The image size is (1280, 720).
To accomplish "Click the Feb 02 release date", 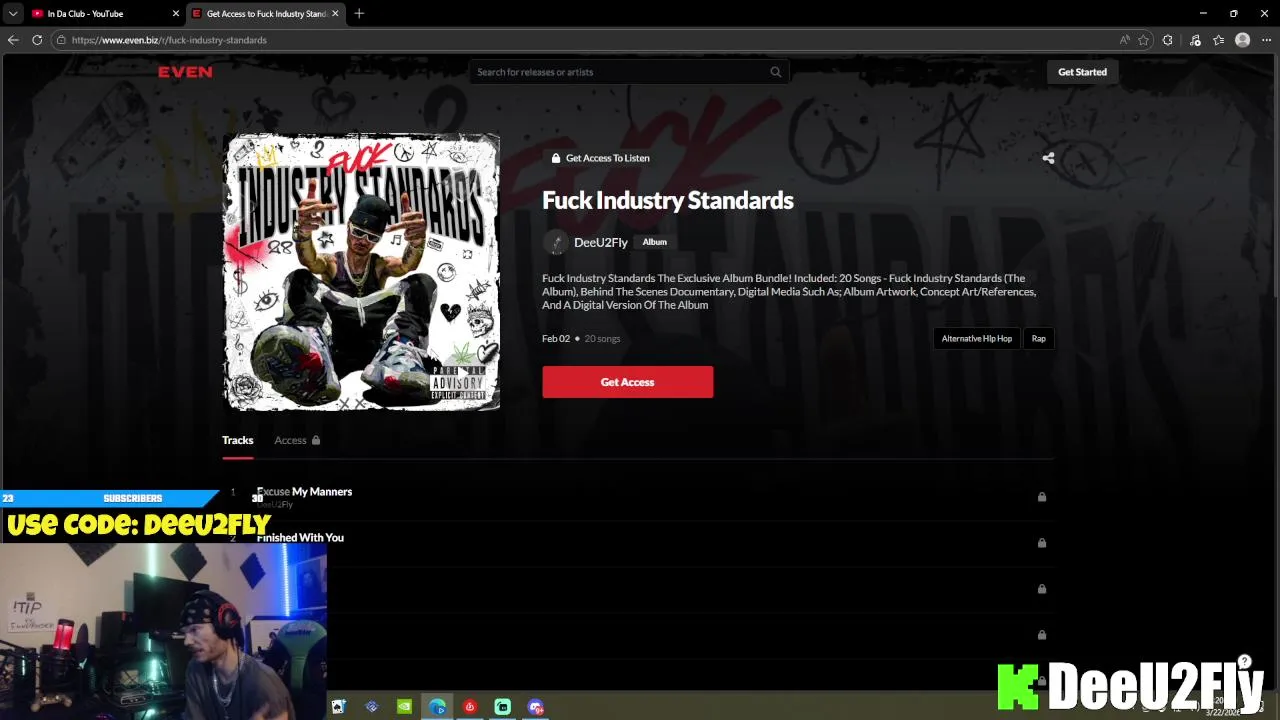I will pos(556,339).
